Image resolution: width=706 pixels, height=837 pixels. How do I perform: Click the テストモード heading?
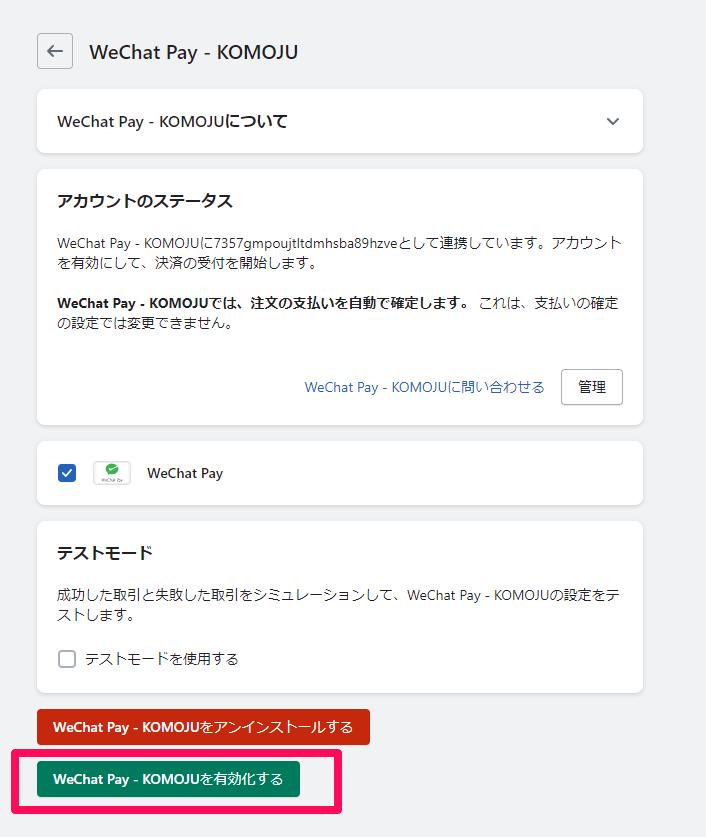tap(105, 553)
